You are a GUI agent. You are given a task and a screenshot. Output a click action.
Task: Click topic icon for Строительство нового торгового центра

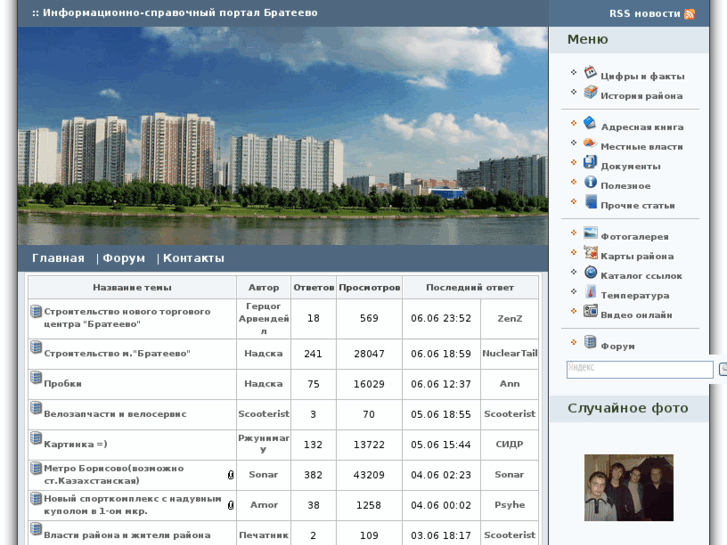(36, 311)
